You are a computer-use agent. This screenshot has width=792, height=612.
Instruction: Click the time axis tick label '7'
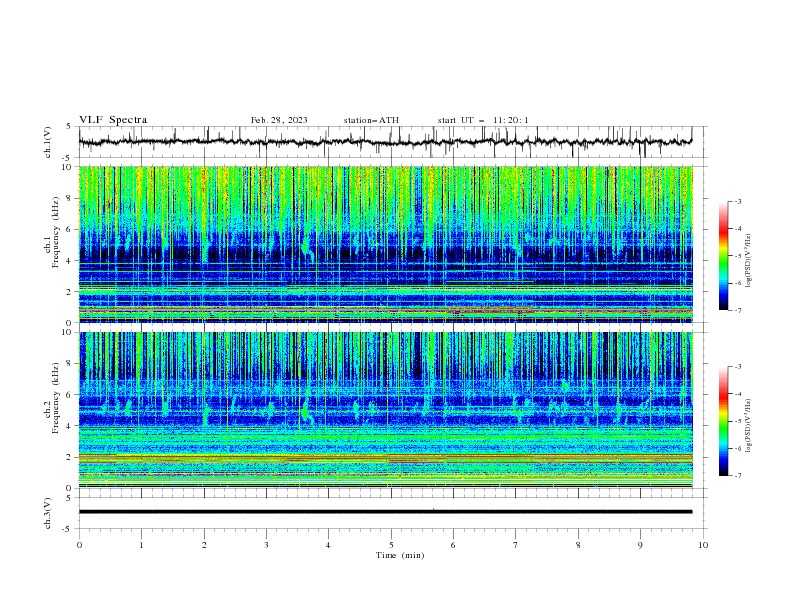click(x=516, y=545)
